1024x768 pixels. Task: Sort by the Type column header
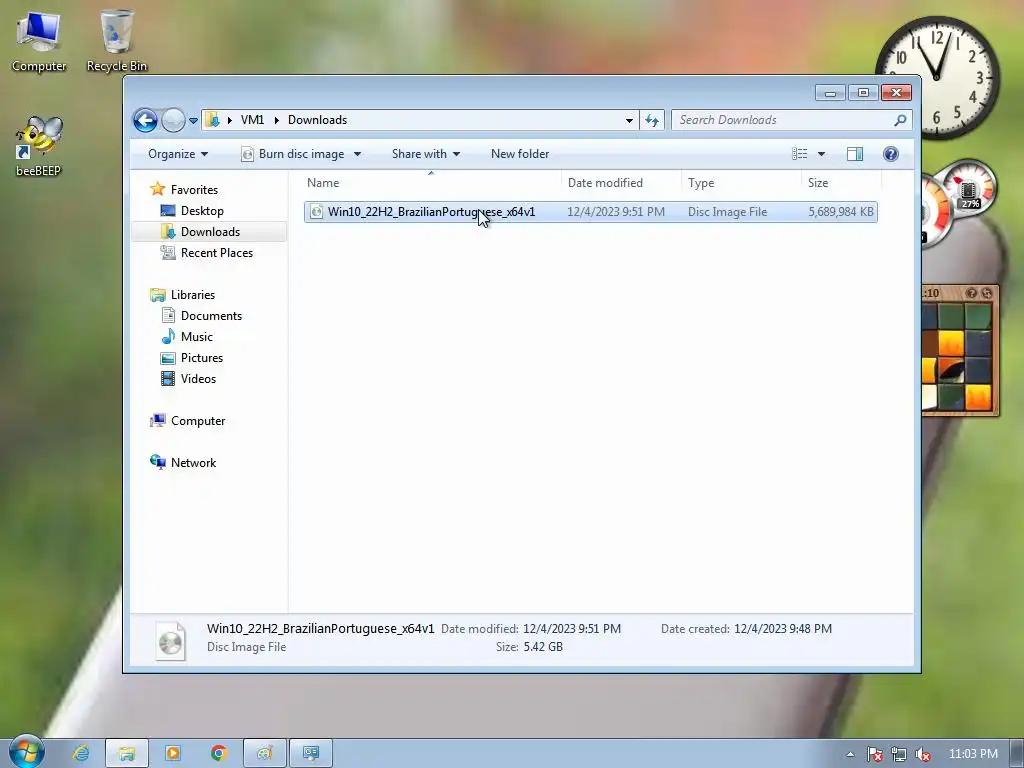(741, 183)
